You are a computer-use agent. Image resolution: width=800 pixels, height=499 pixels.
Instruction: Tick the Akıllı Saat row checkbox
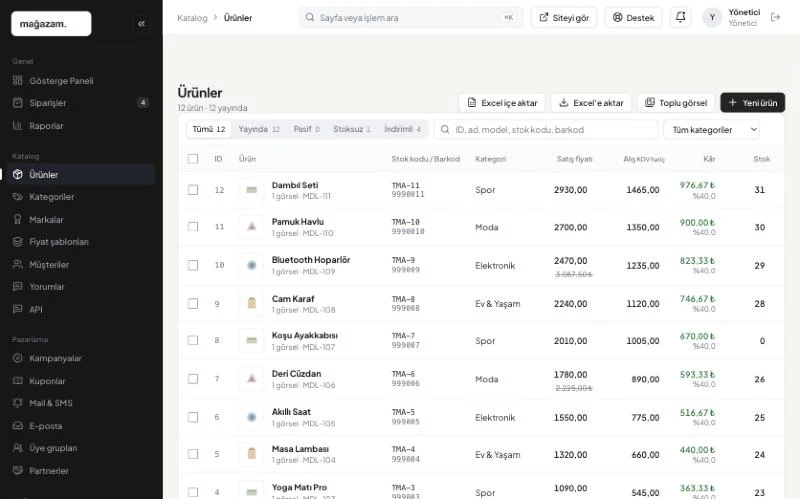(193, 417)
